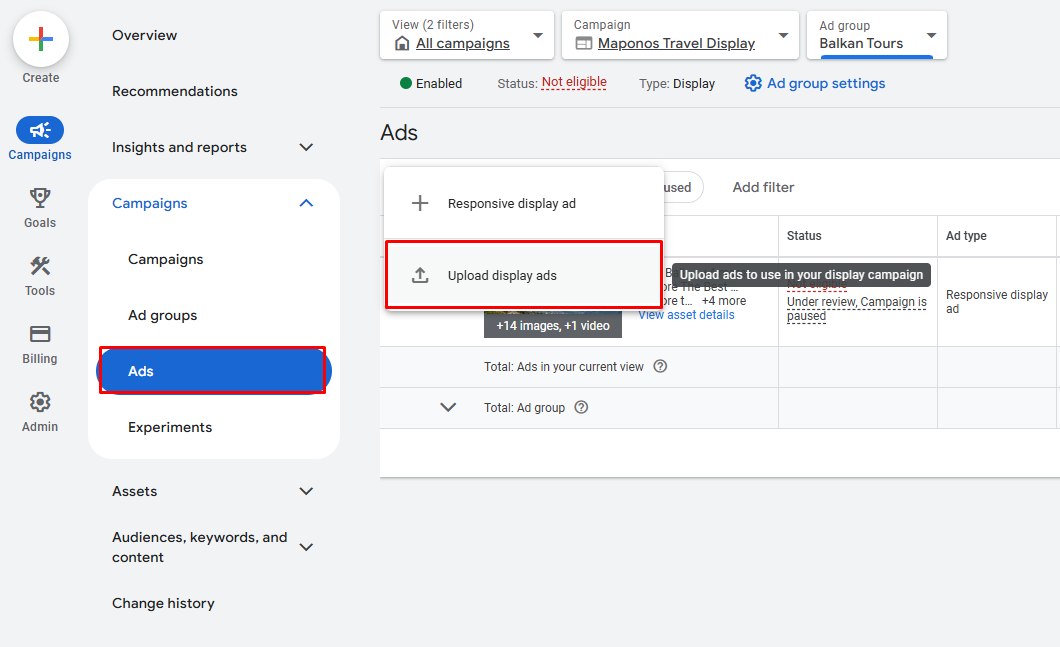Collapse the Campaigns section chevron
This screenshot has height=647, width=1060.
(x=306, y=203)
